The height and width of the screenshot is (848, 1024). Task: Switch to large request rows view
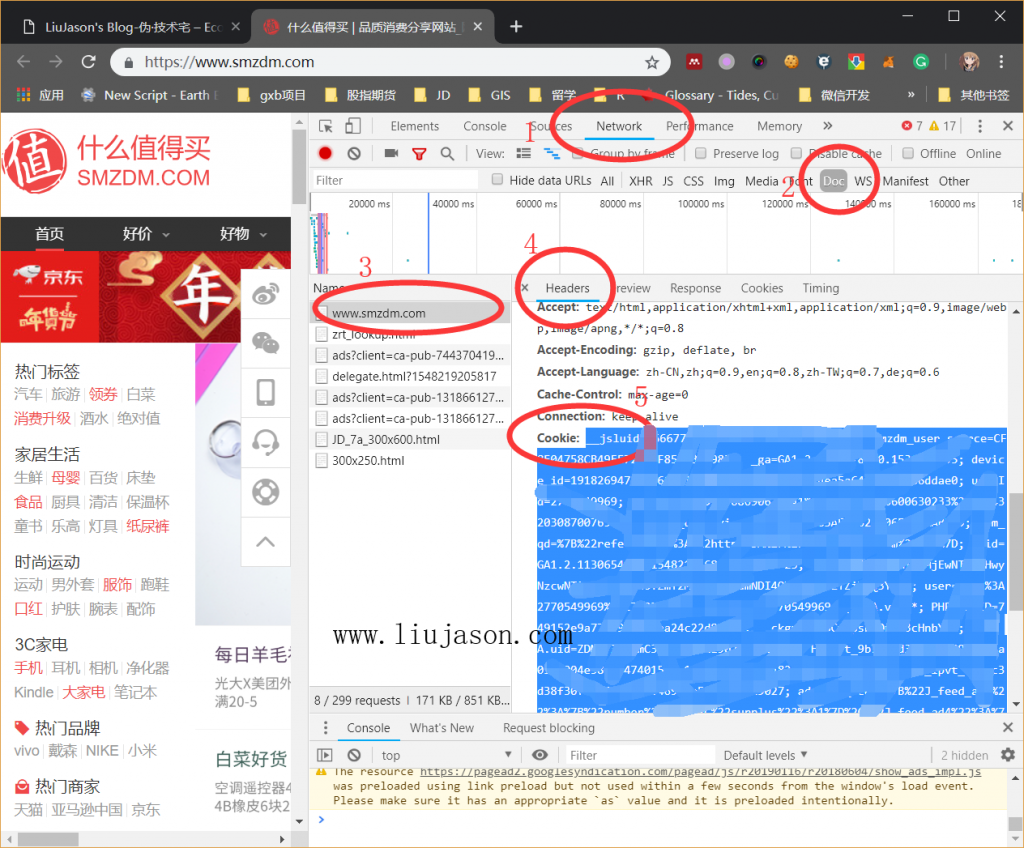(x=524, y=154)
